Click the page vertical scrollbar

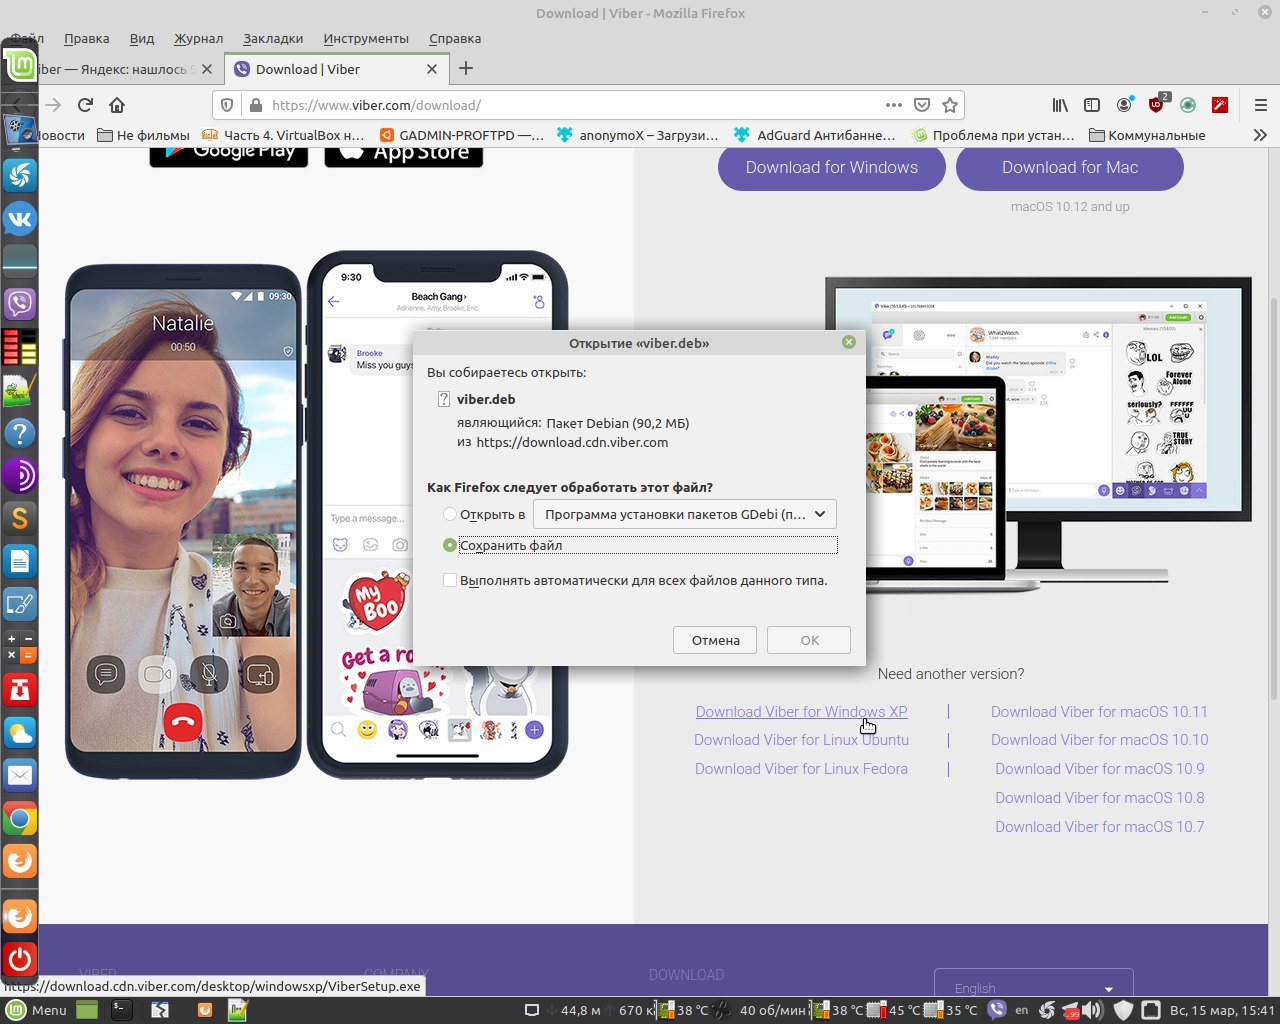pos(1273,500)
